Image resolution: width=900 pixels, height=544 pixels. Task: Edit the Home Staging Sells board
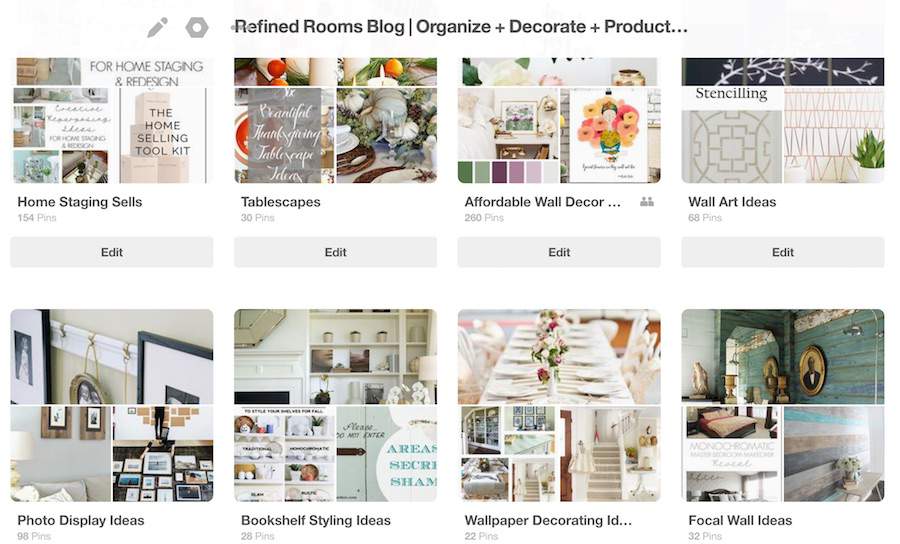click(112, 252)
